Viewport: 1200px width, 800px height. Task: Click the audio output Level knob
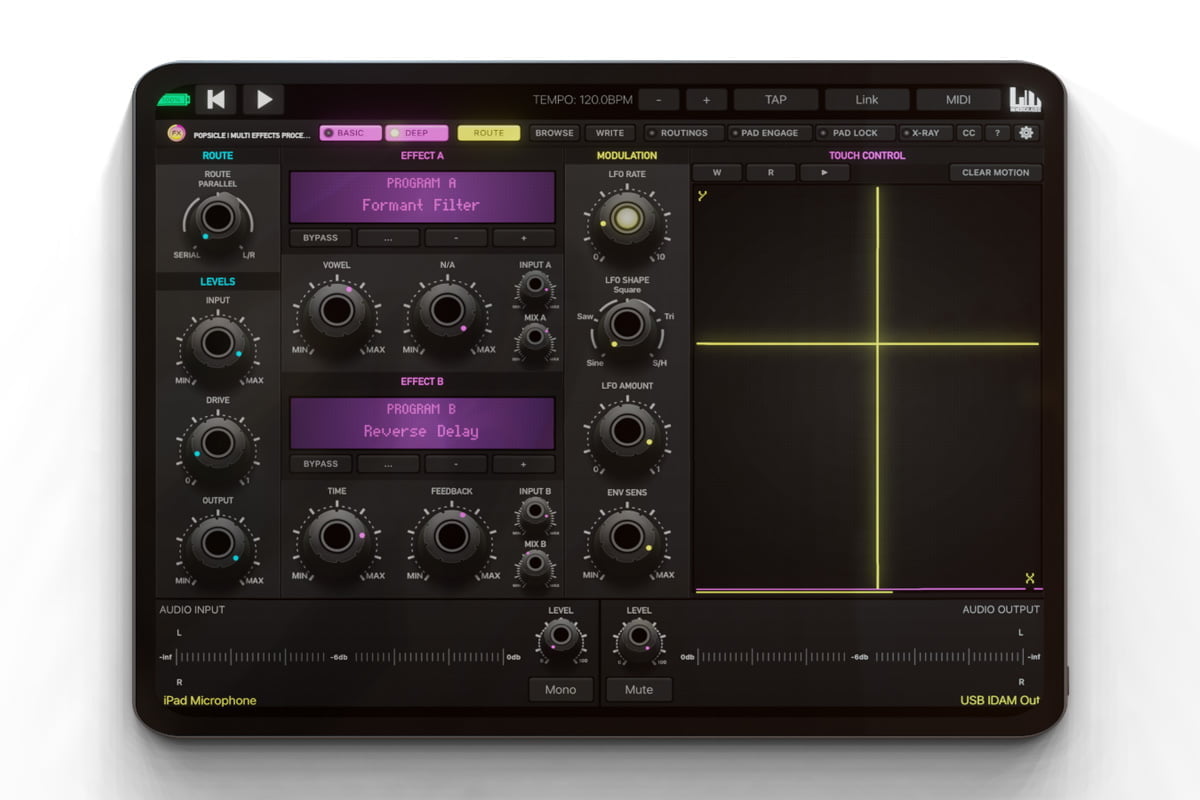coord(638,635)
